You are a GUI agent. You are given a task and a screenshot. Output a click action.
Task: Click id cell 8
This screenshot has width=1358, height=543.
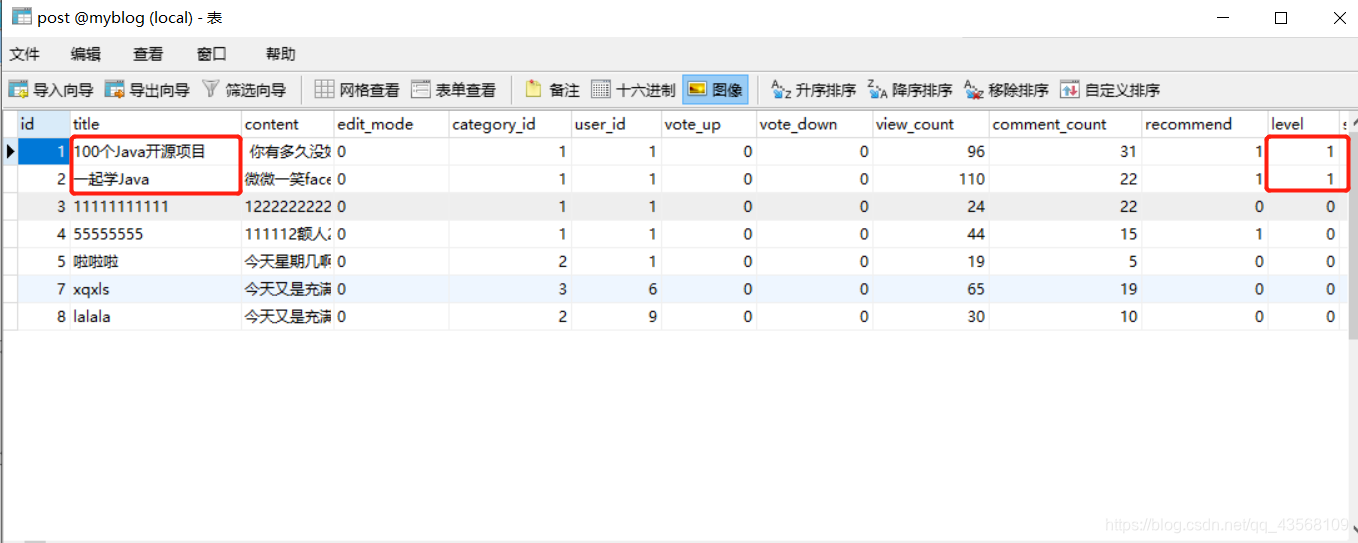[43, 316]
